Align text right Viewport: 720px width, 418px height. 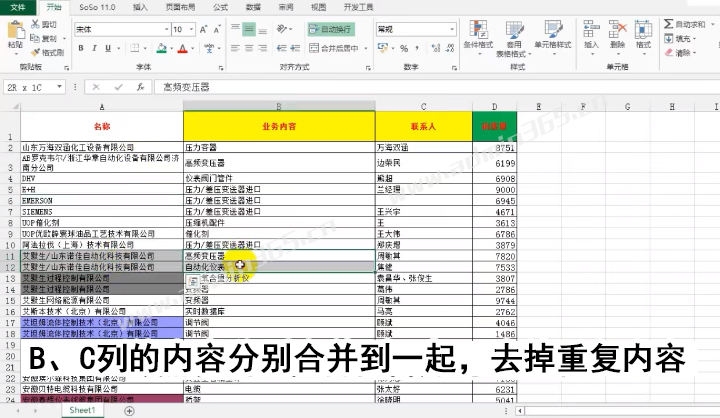[263, 48]
